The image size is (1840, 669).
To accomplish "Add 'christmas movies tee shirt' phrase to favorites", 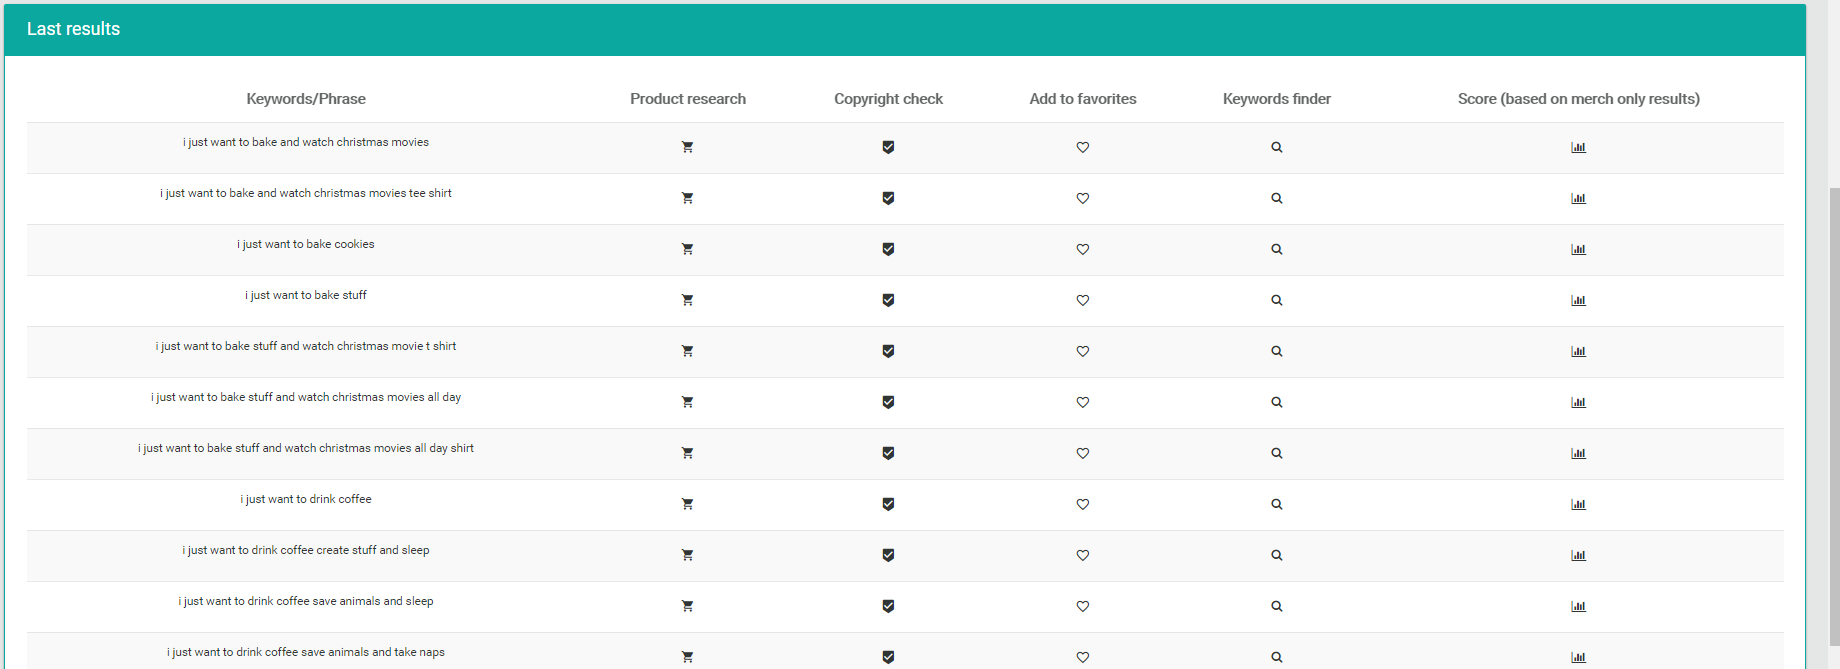I will 1082,198.
